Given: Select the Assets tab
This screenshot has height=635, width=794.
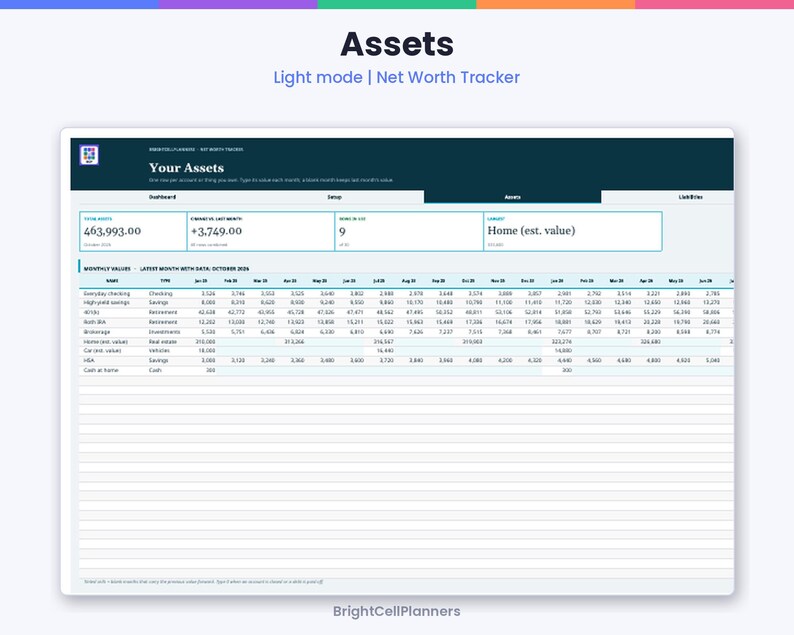Looking at the screenshot, I should point(512,197).
